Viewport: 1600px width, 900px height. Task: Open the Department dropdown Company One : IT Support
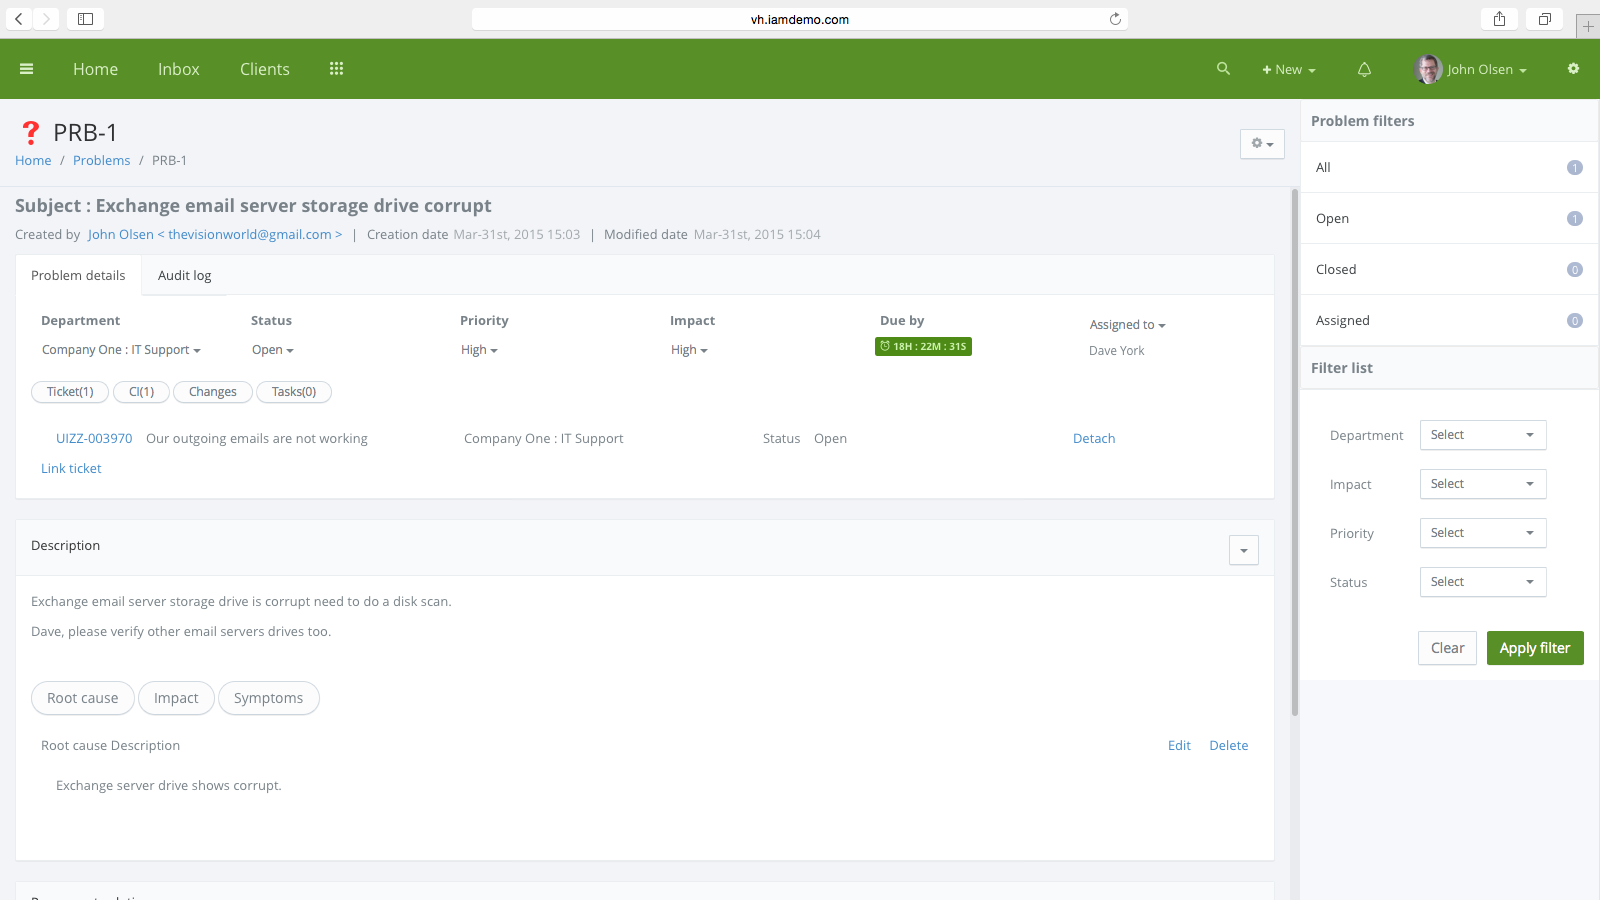tap(121, 350)
